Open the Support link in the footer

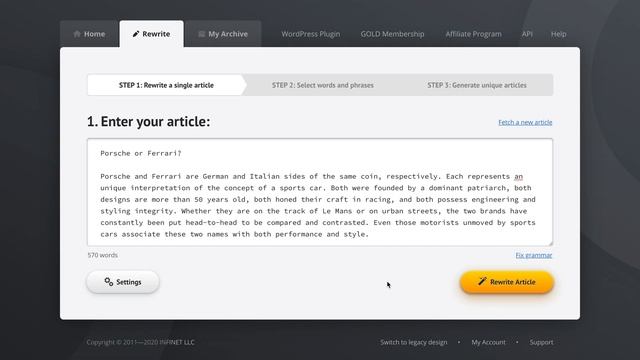coord(542,342)
